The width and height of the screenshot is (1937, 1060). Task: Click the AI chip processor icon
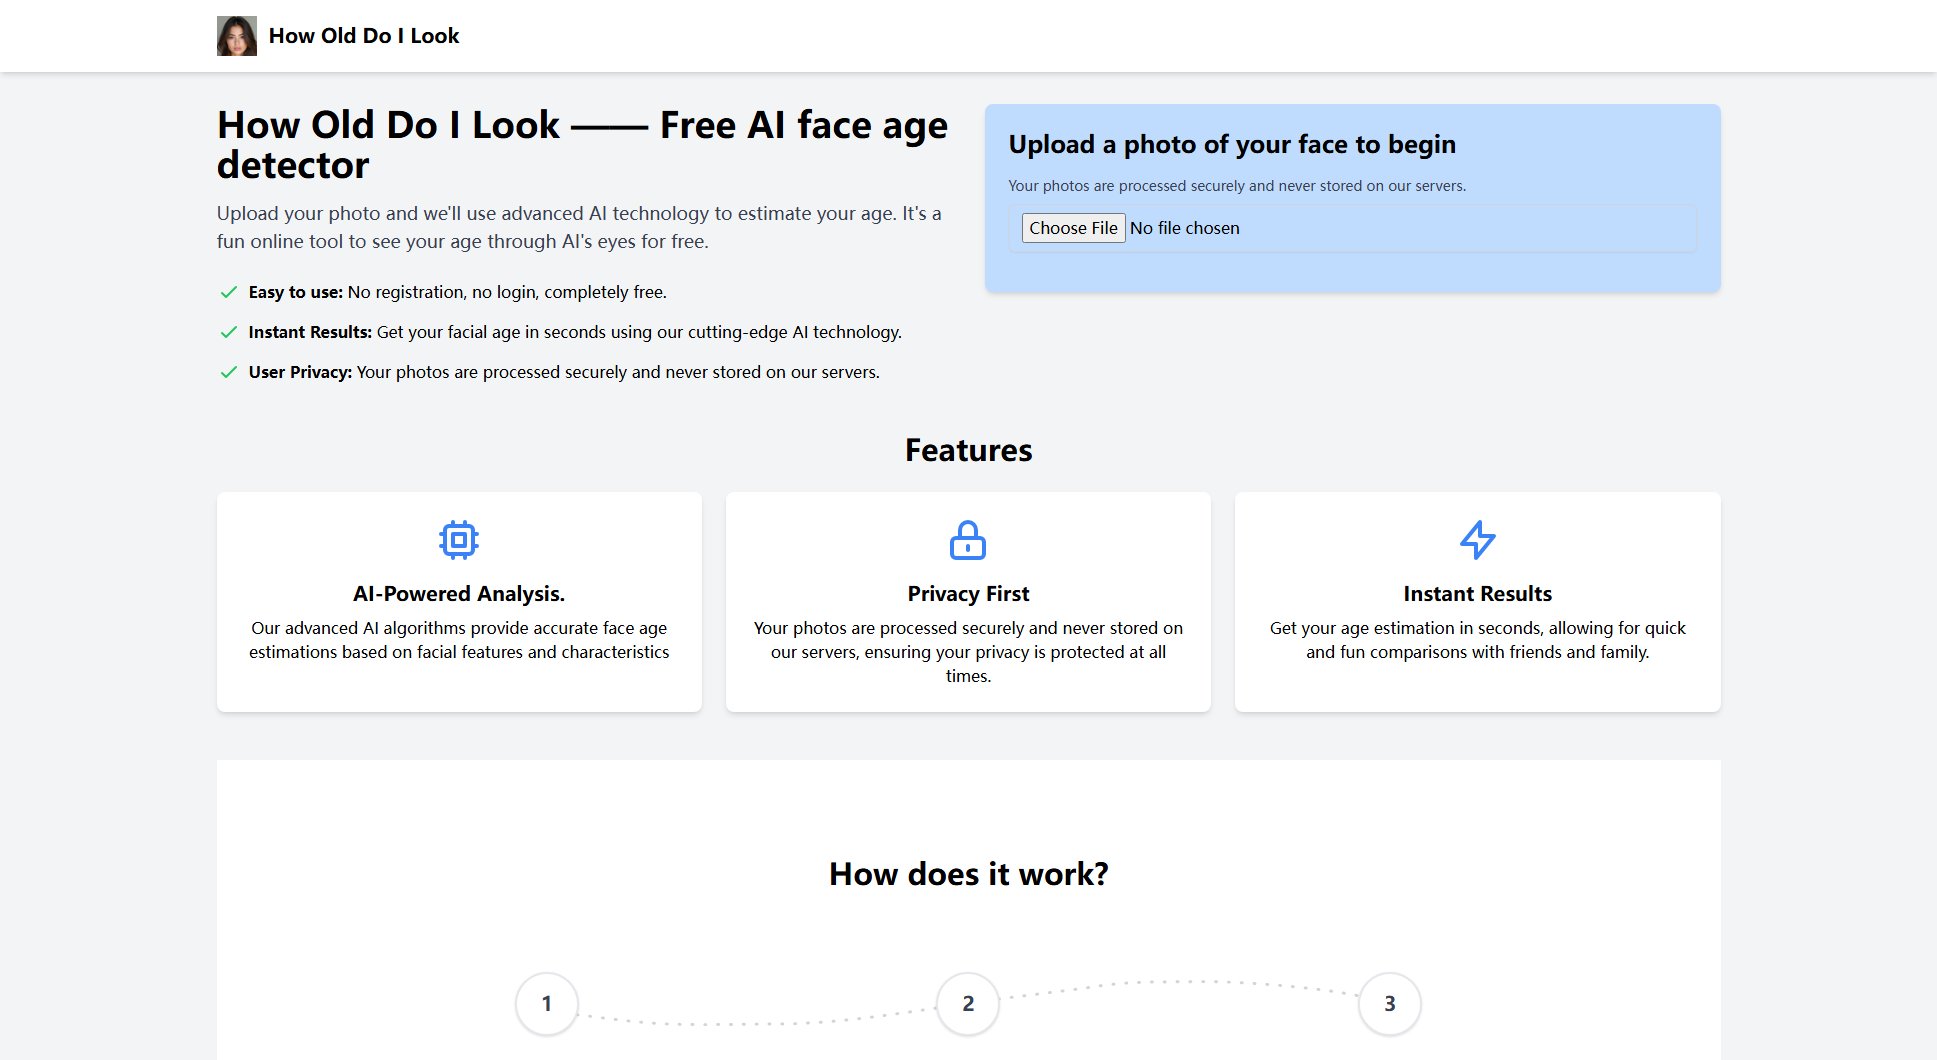click(x=459, y=540)
